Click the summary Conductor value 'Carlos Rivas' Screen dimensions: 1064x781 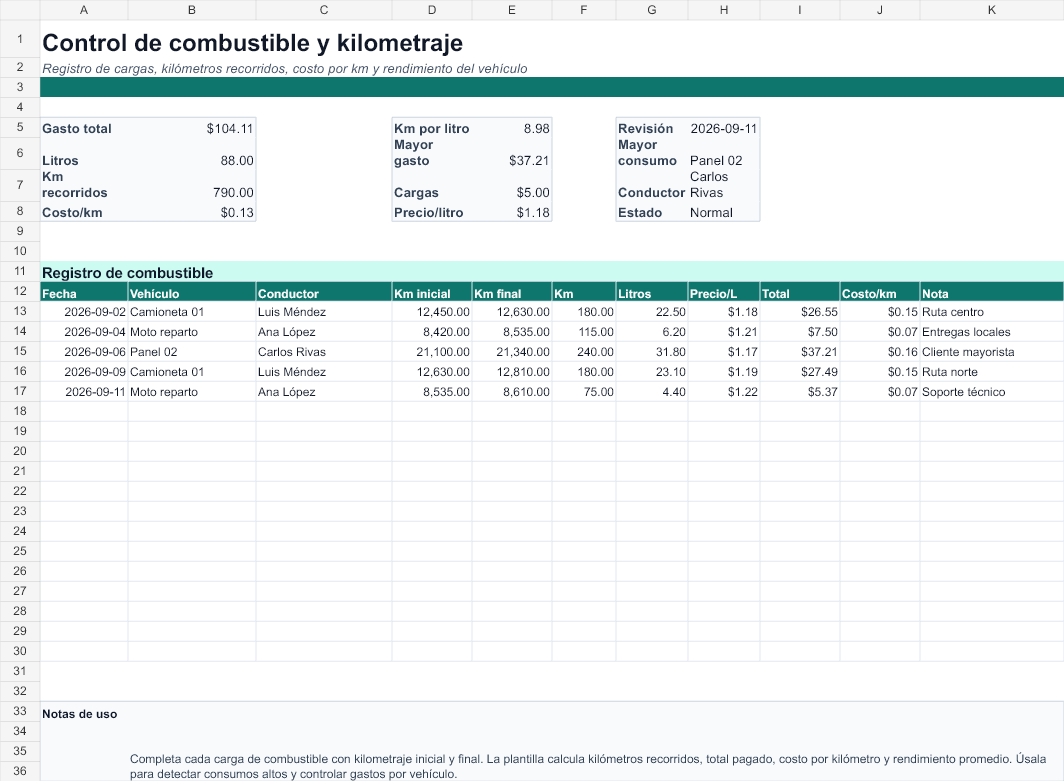(709, 185)
